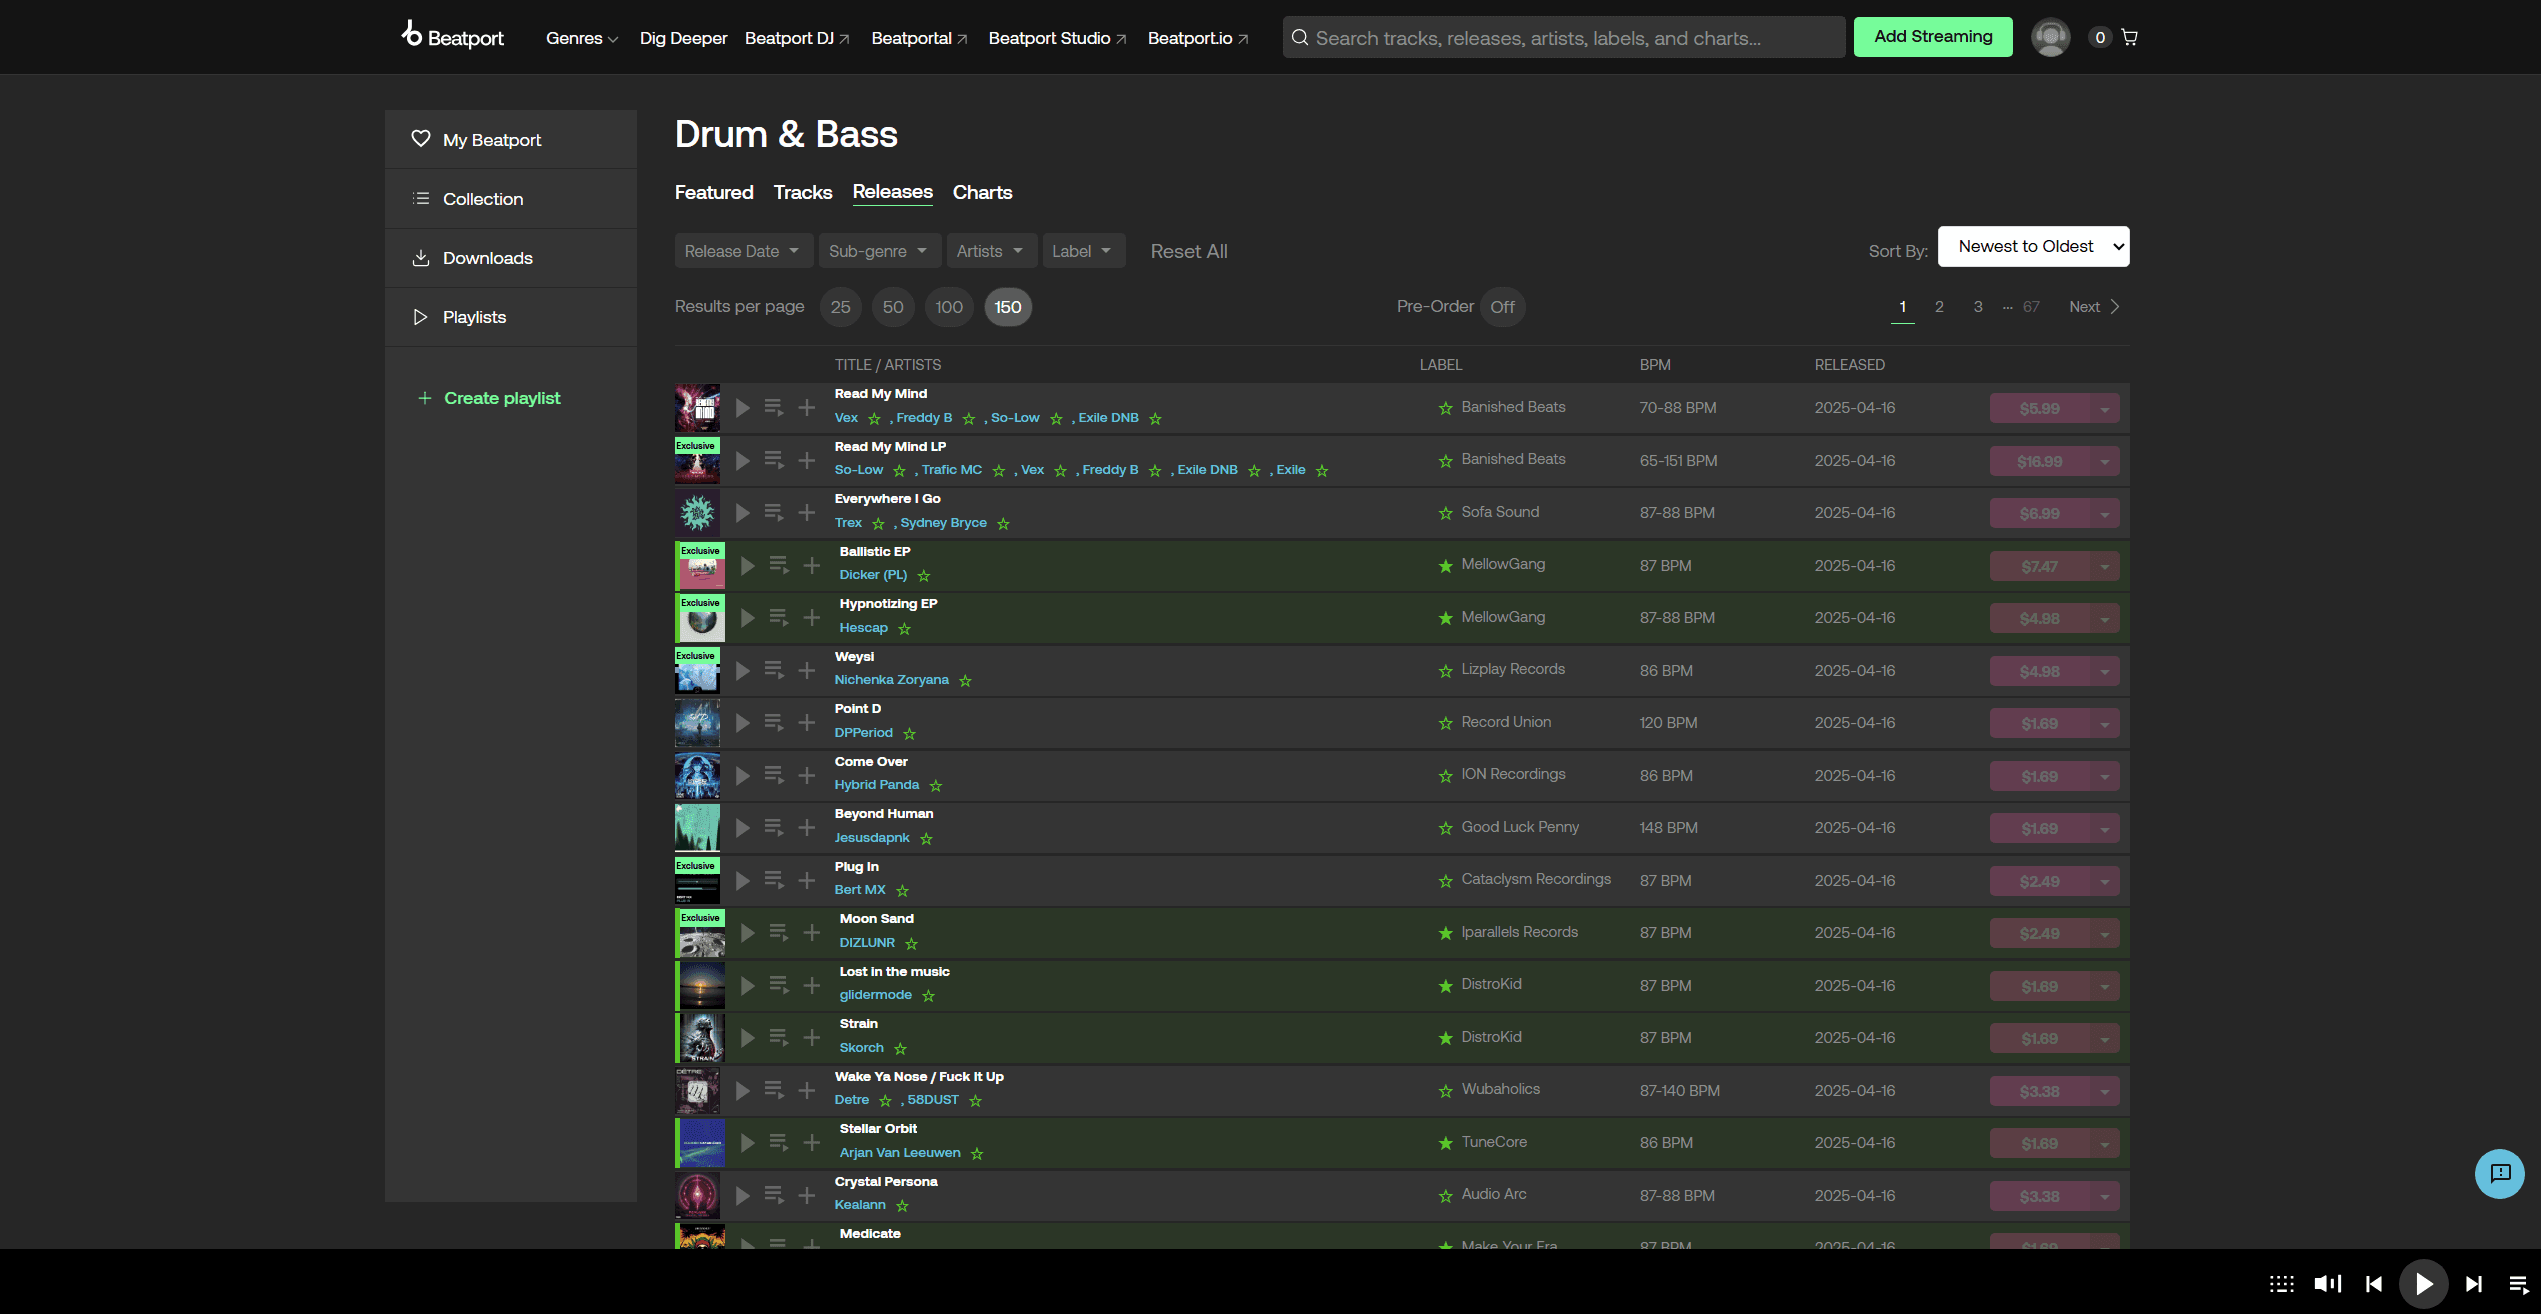Go to Next results page
This screenshot has width=2541, height=1314.
click(x=2094, y=307)
